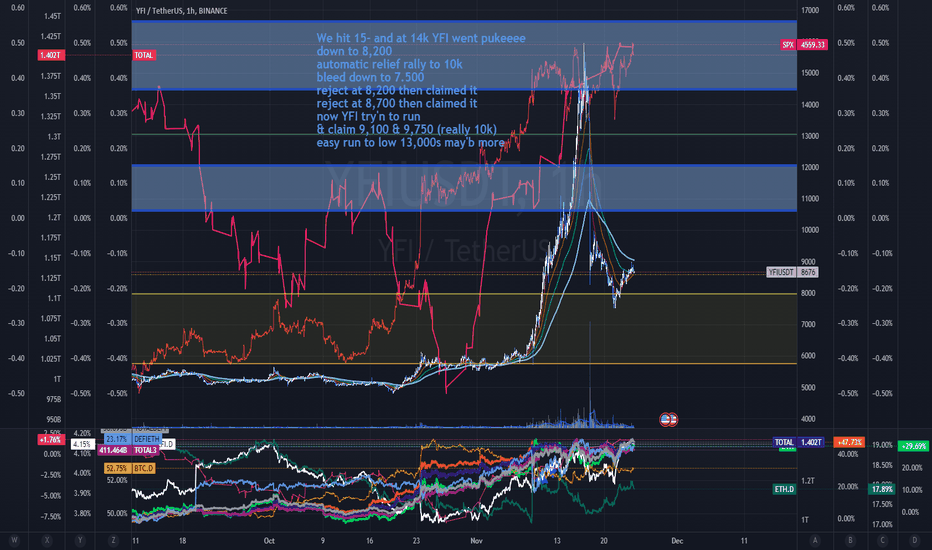932x550 pixels.
Task: Select the green ETH.D label
Action: click(784, 489)
